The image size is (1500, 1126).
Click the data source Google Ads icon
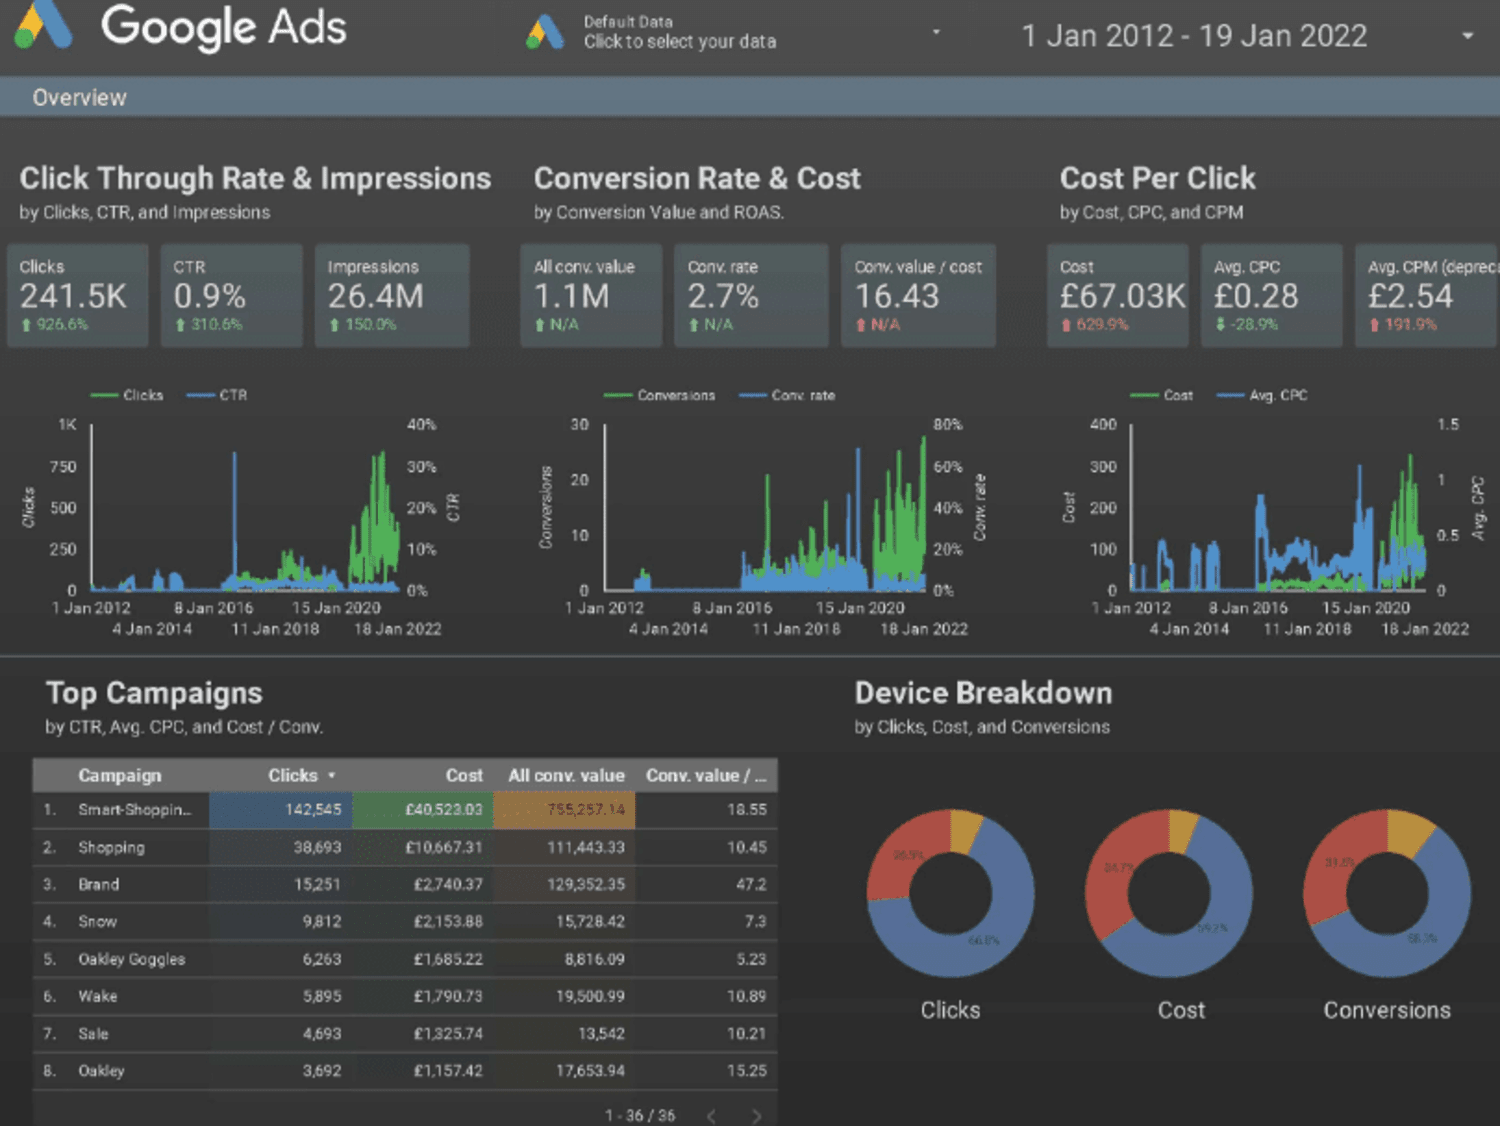coord(545,32)
